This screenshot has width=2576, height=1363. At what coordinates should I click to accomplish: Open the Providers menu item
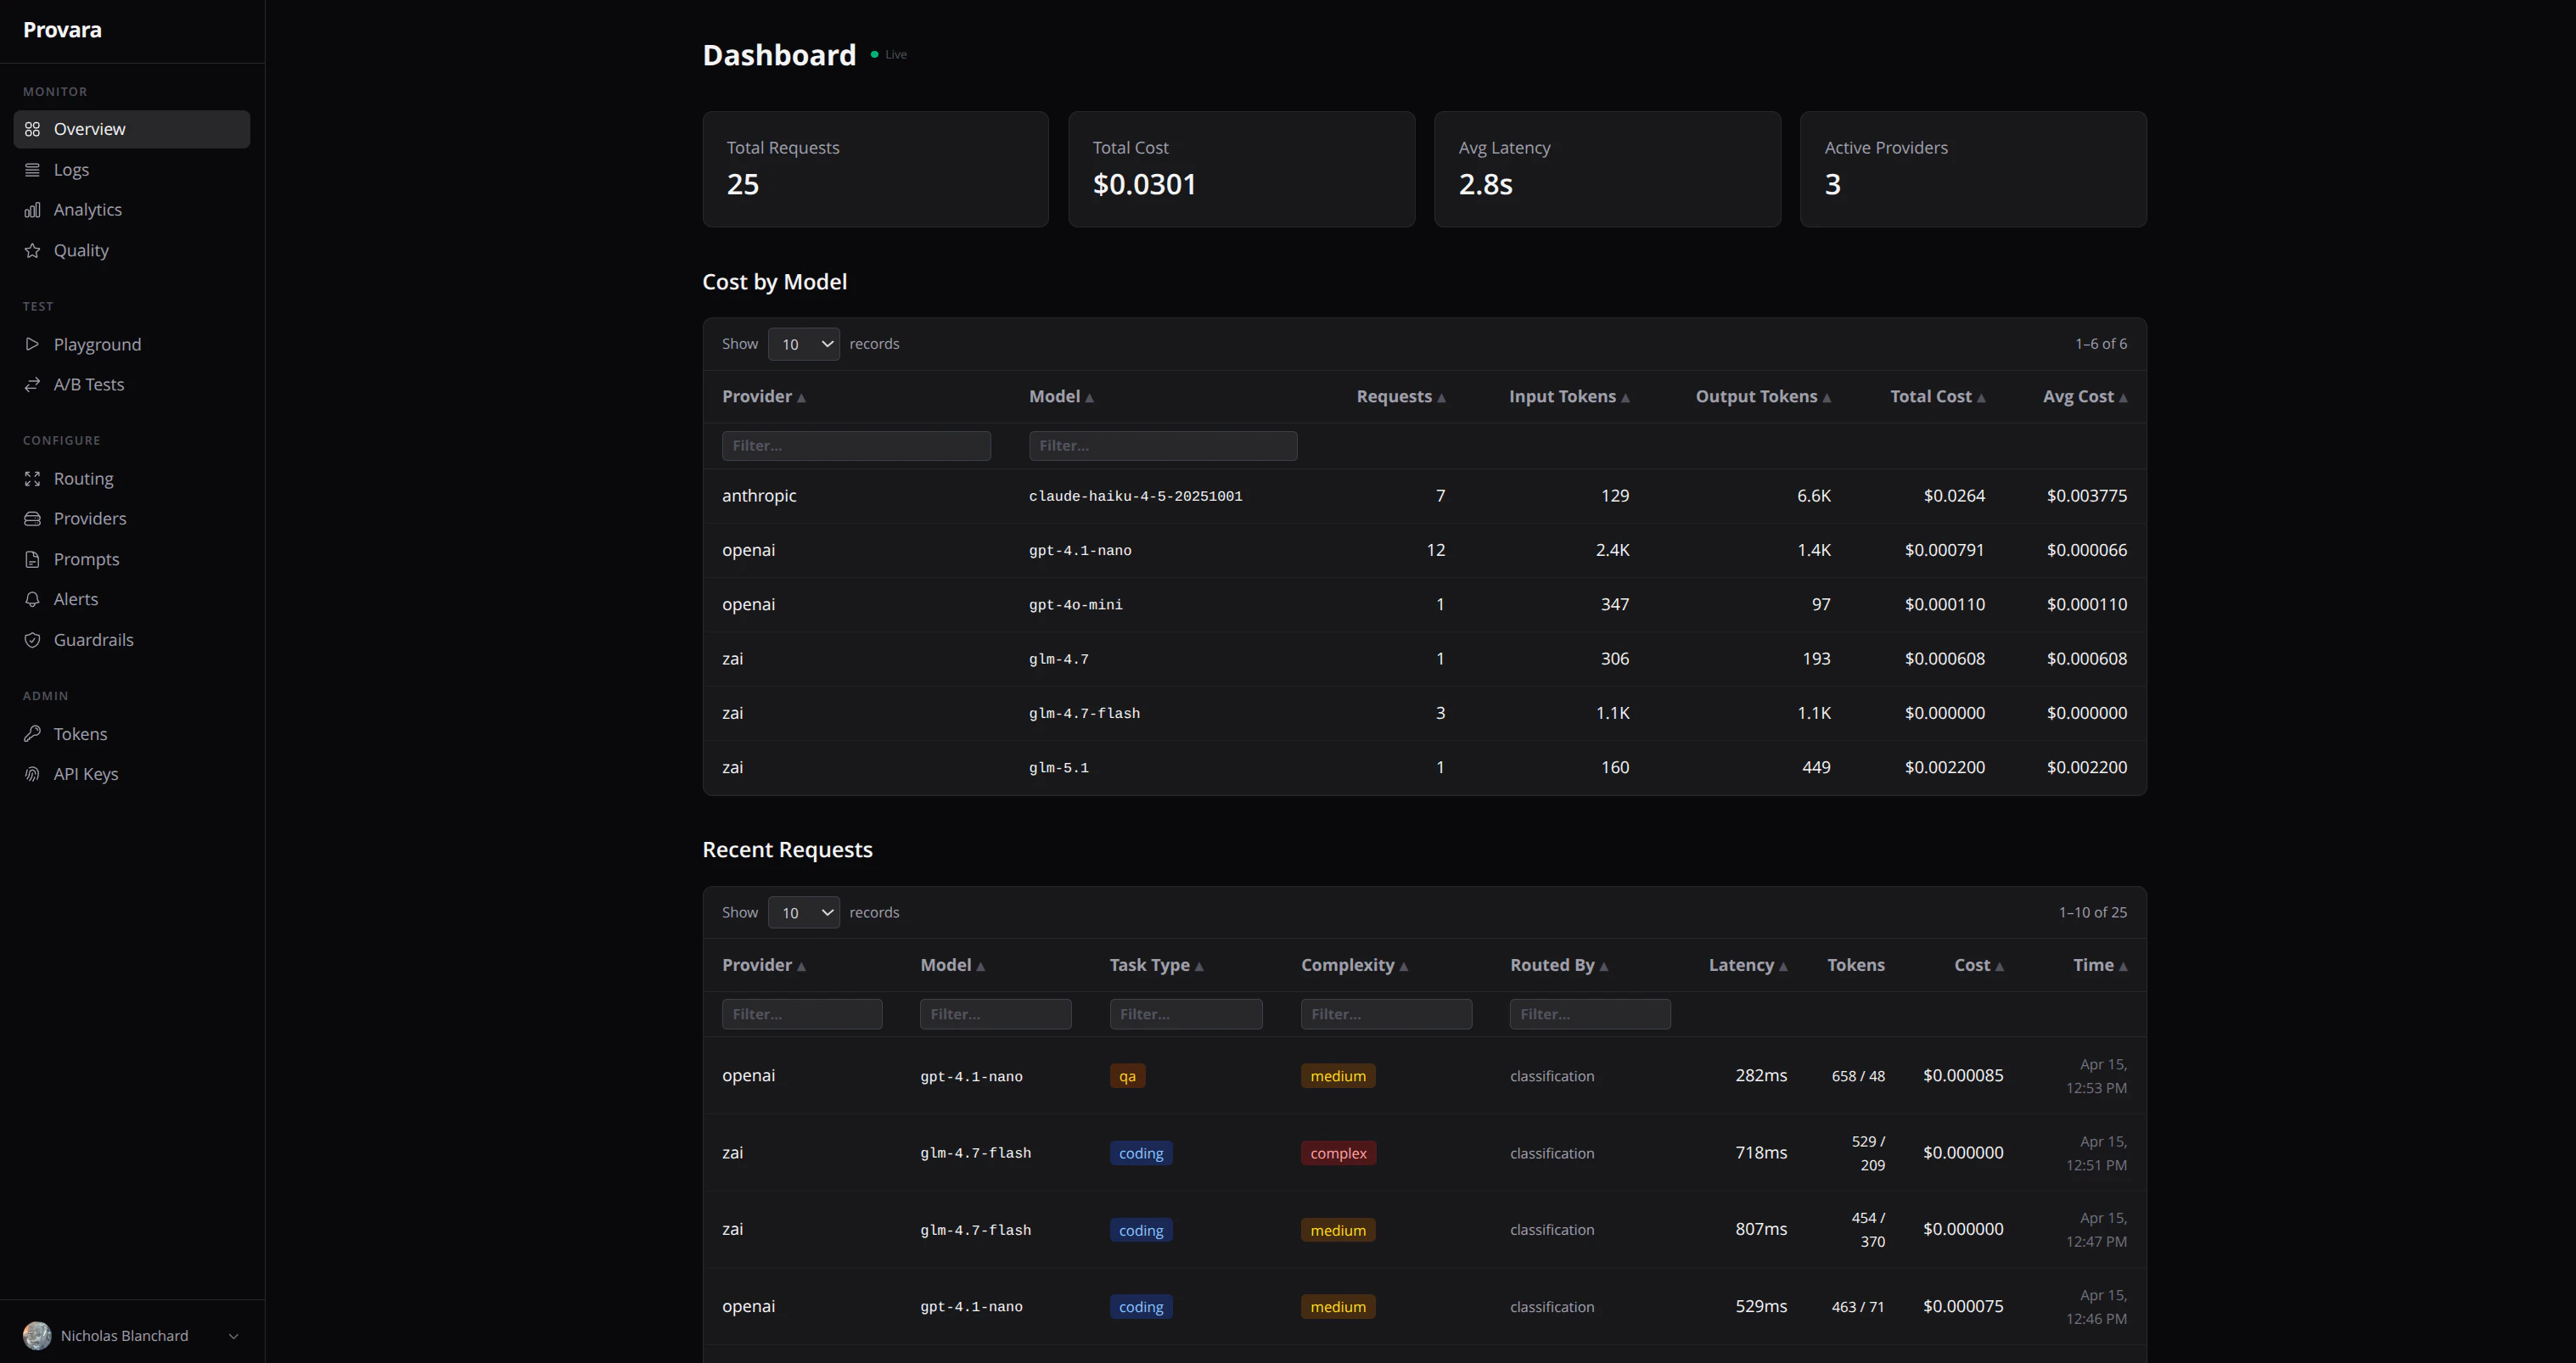coord(90,519)
